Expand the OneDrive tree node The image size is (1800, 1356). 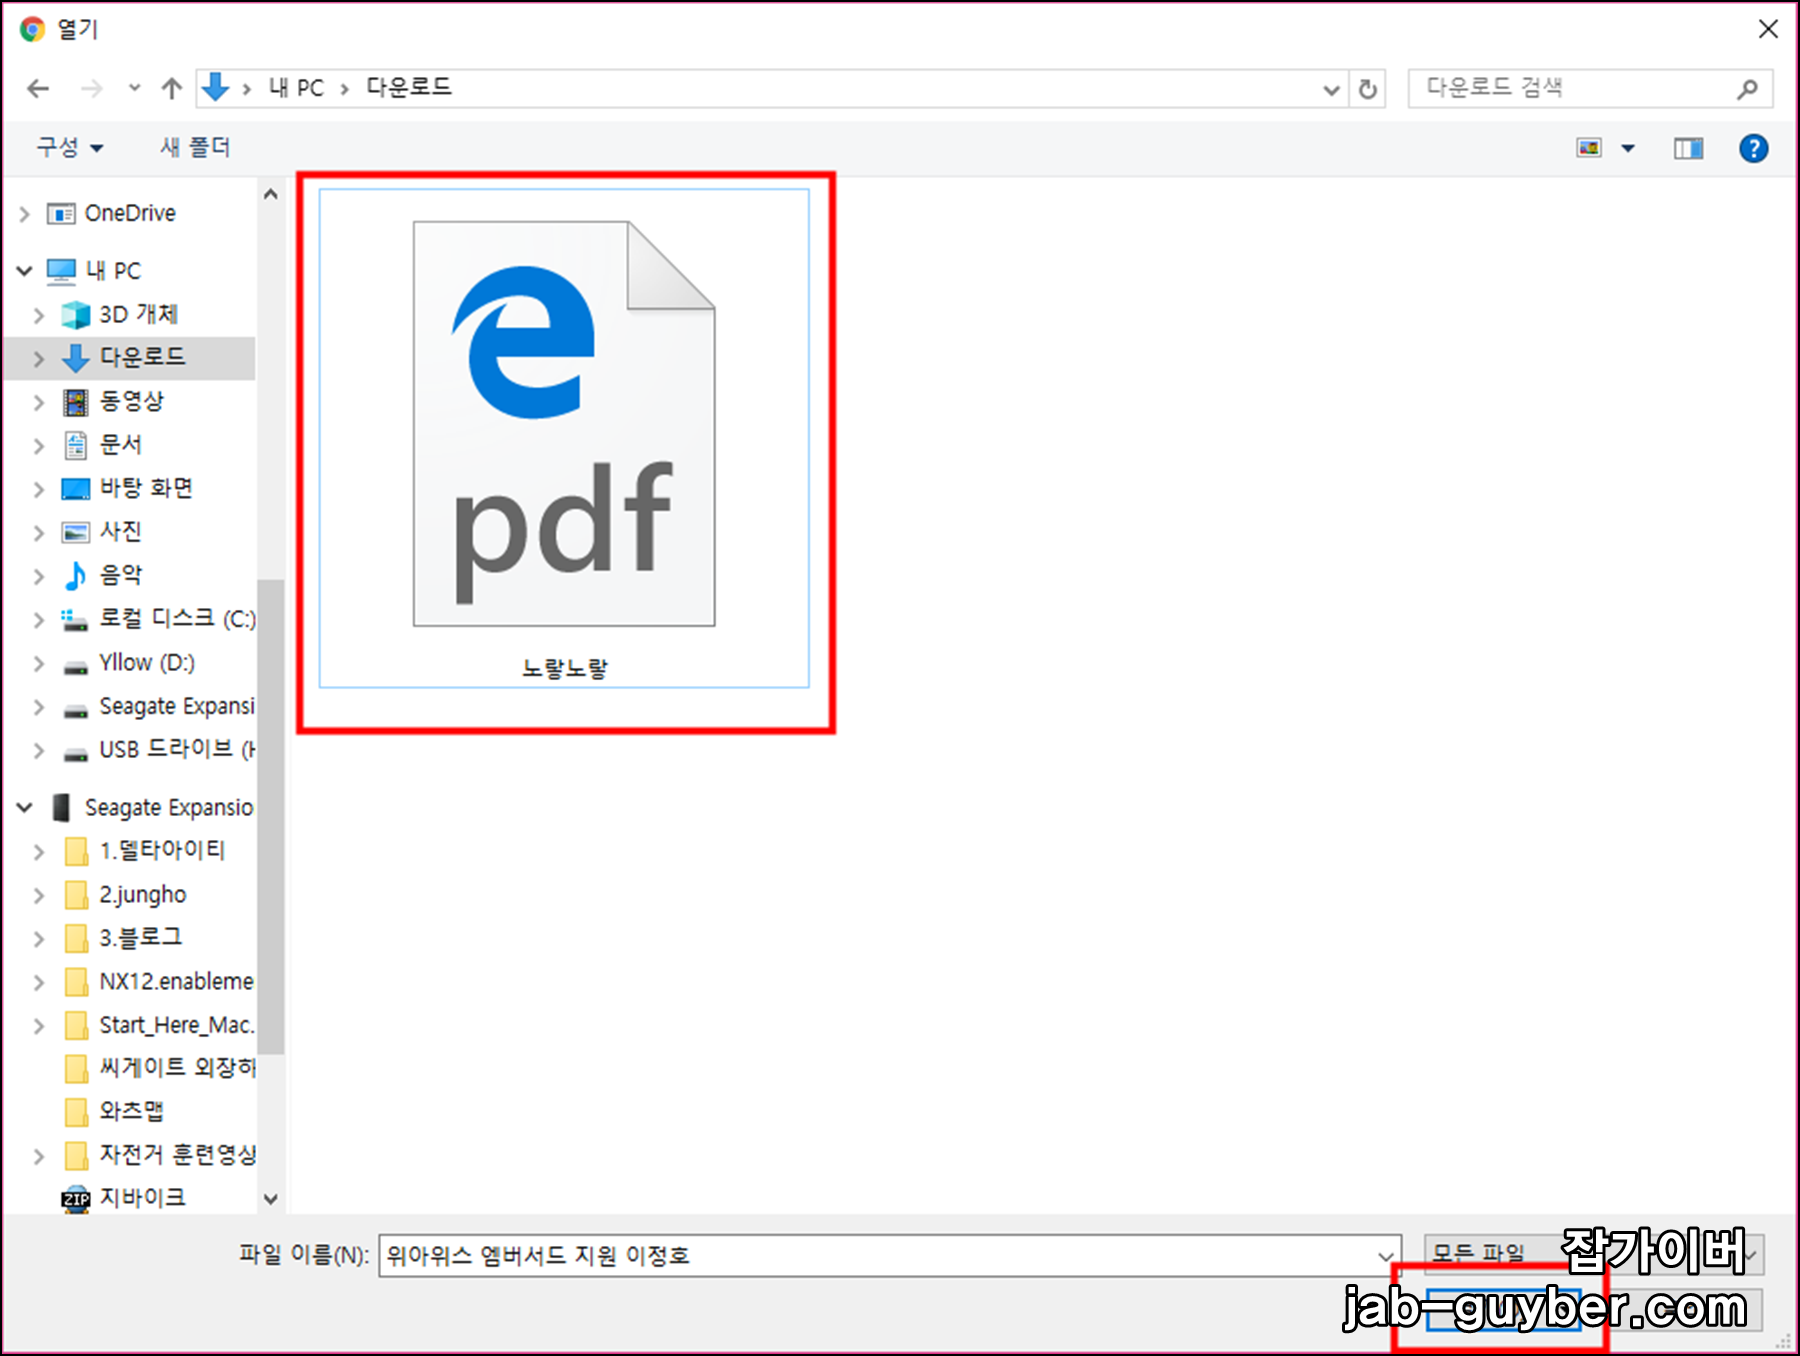24,214
